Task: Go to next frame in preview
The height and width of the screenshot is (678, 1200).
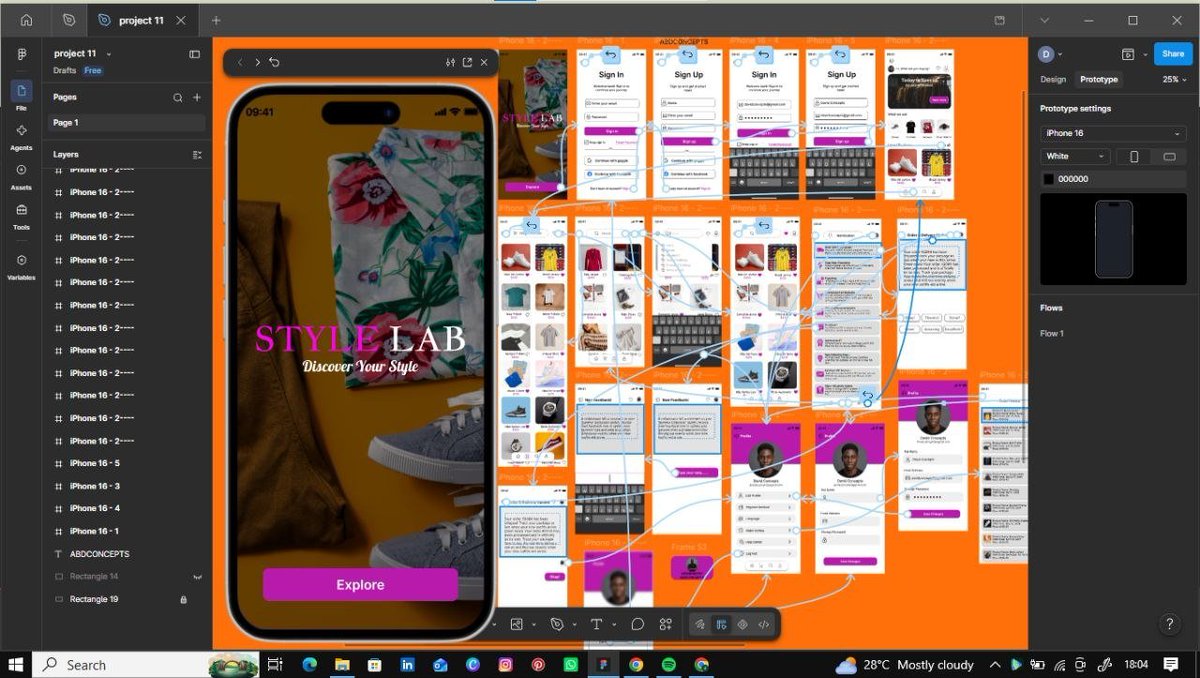Action: [x=257, y=62]
